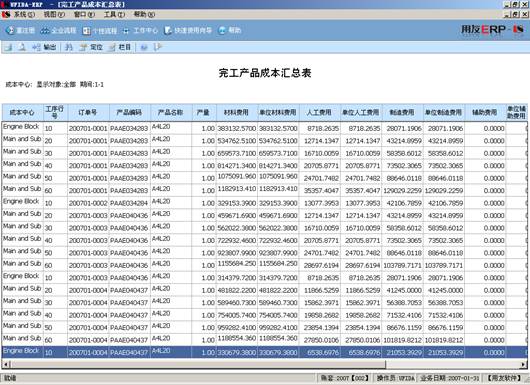Select the first Engine Block row
Viewport: 530px width, 385px height.
pos(264,128)
